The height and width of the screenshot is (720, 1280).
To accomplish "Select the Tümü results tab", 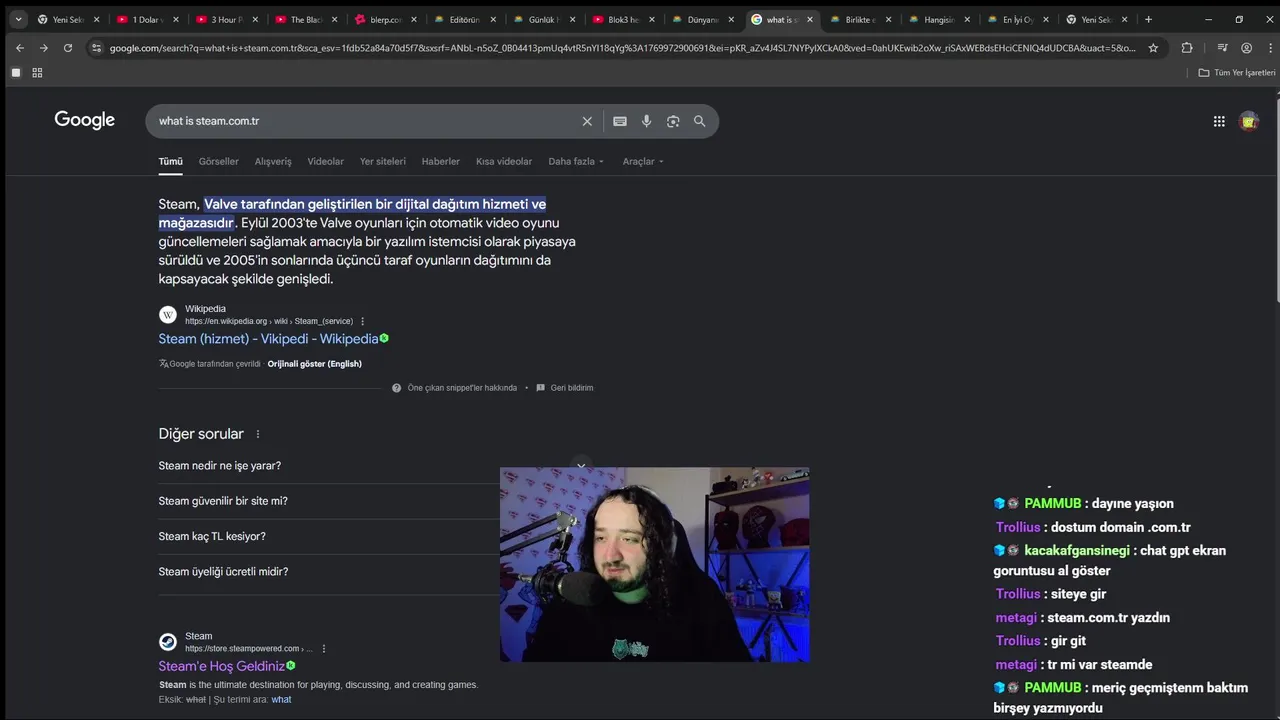I will click(170, 161).
